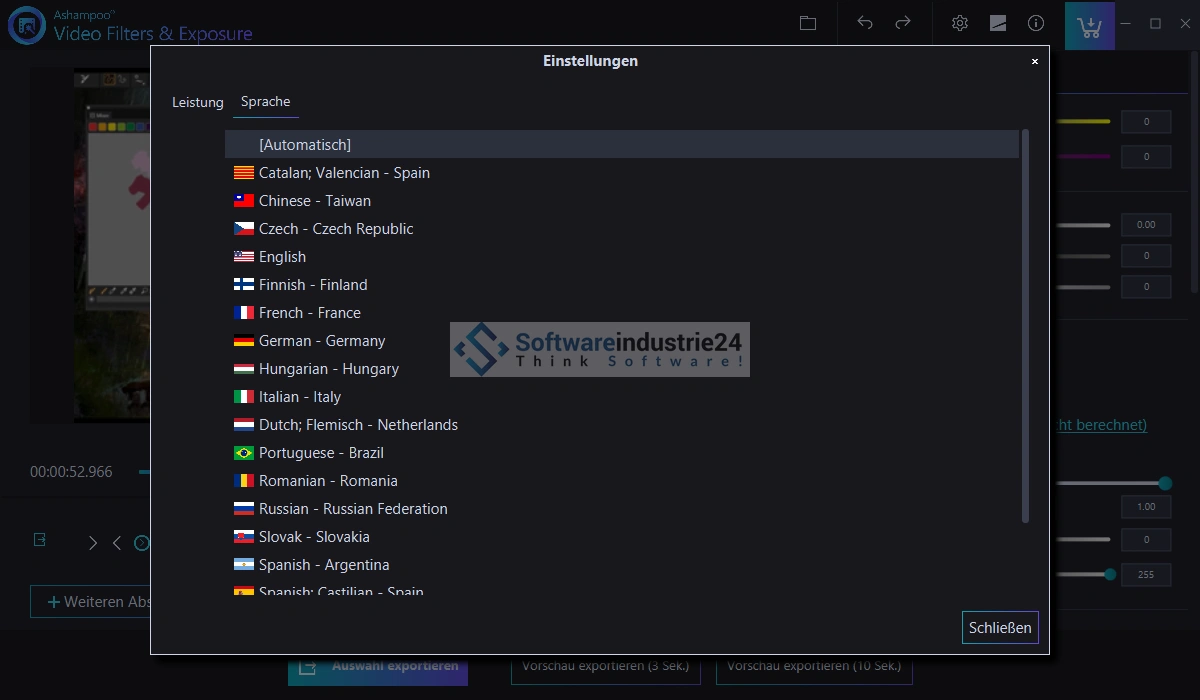This screenshot has width=1200, height=700.
Task: Select Russian - Russian Federation entry
Action: coord(353,509)
